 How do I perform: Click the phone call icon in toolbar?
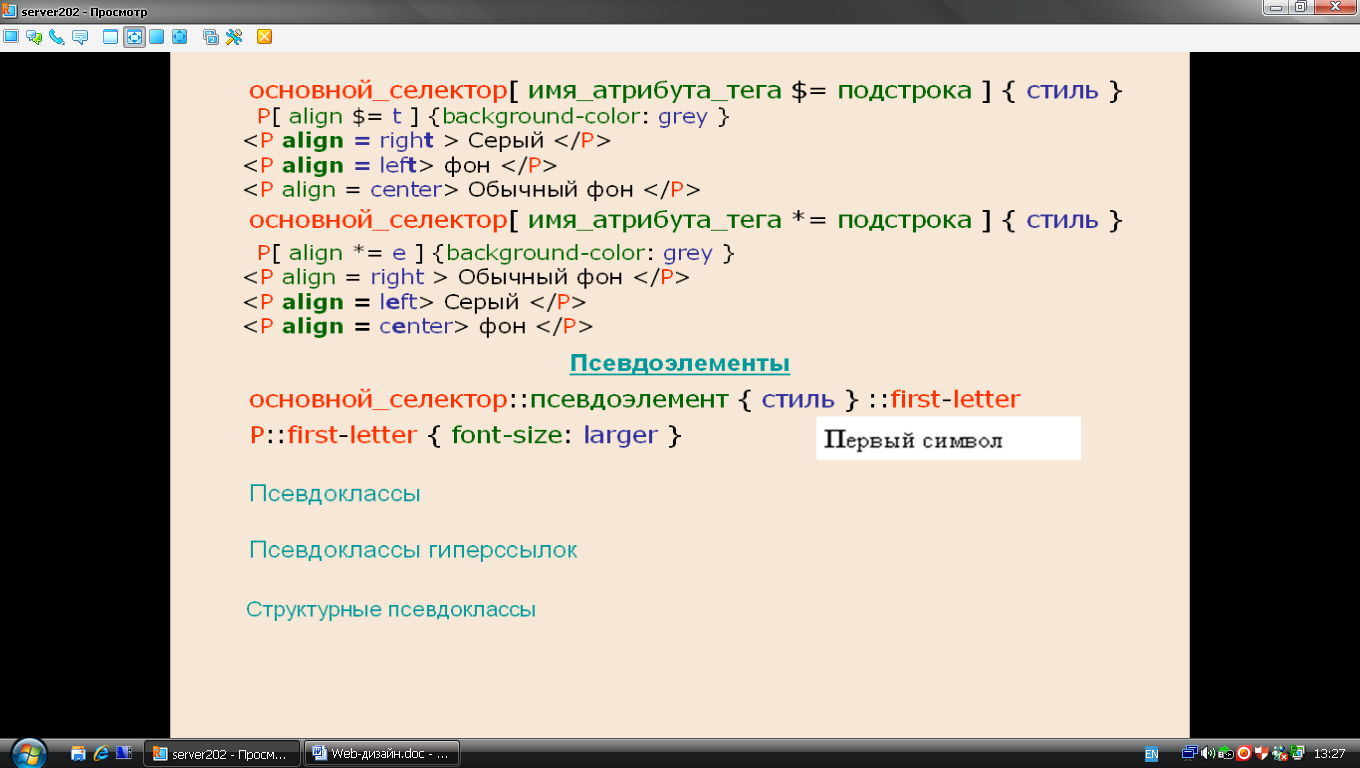pos(57,37)
